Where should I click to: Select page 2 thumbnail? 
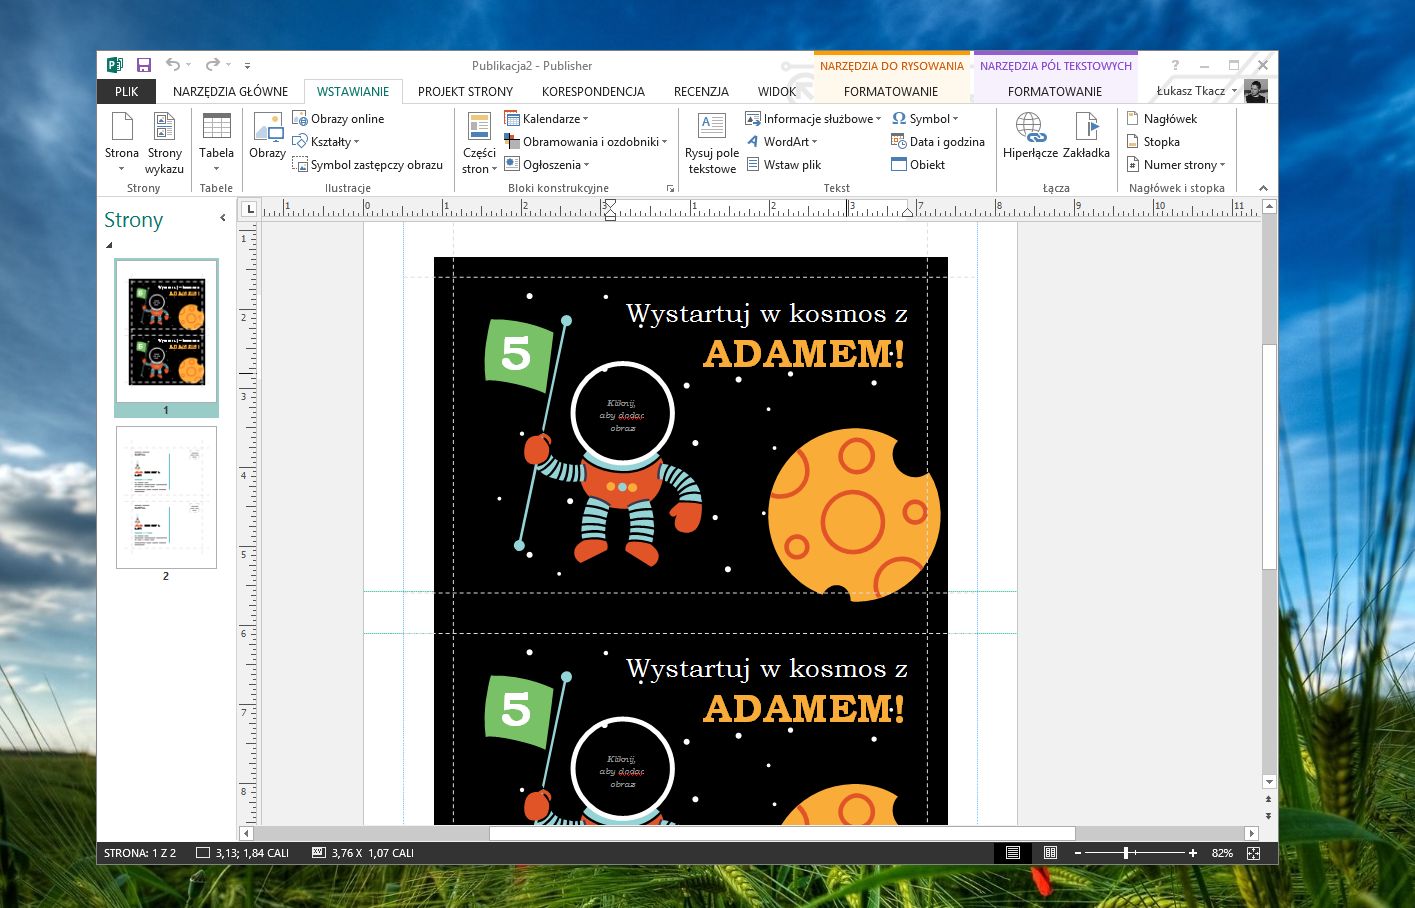pyautogui.click(x=166, y=497)
